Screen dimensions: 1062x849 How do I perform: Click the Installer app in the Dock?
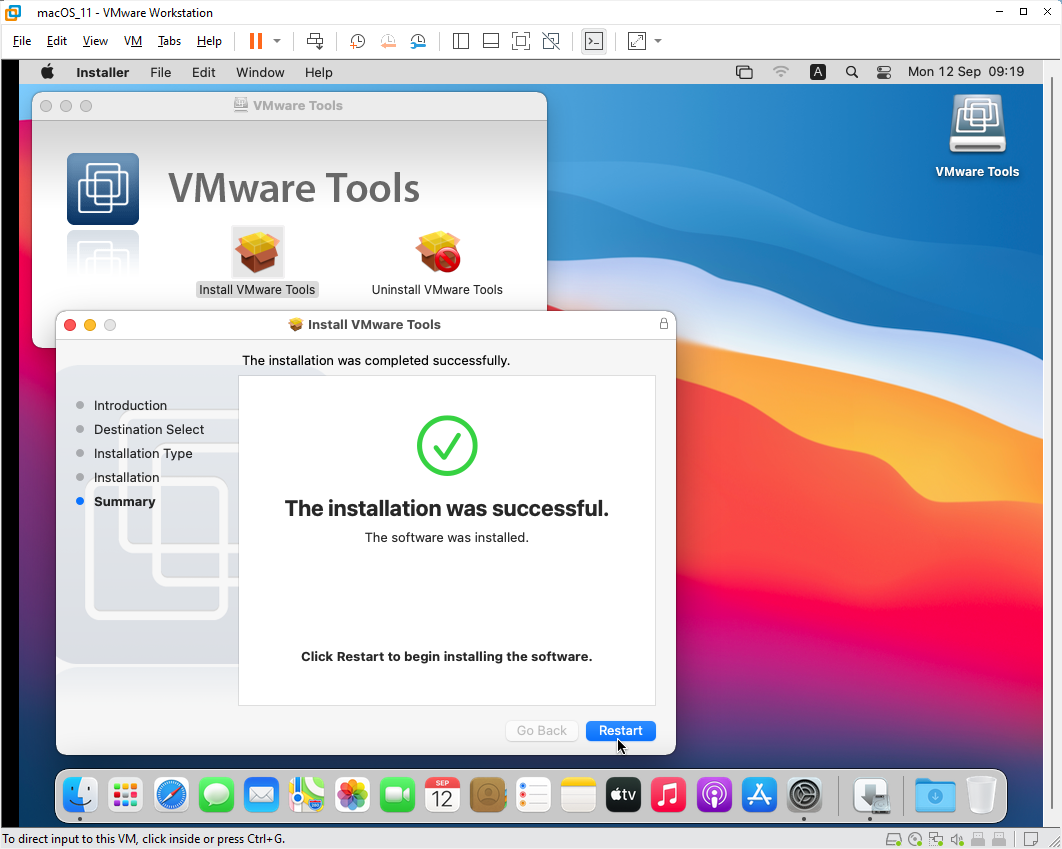click(x=871, y=795)
